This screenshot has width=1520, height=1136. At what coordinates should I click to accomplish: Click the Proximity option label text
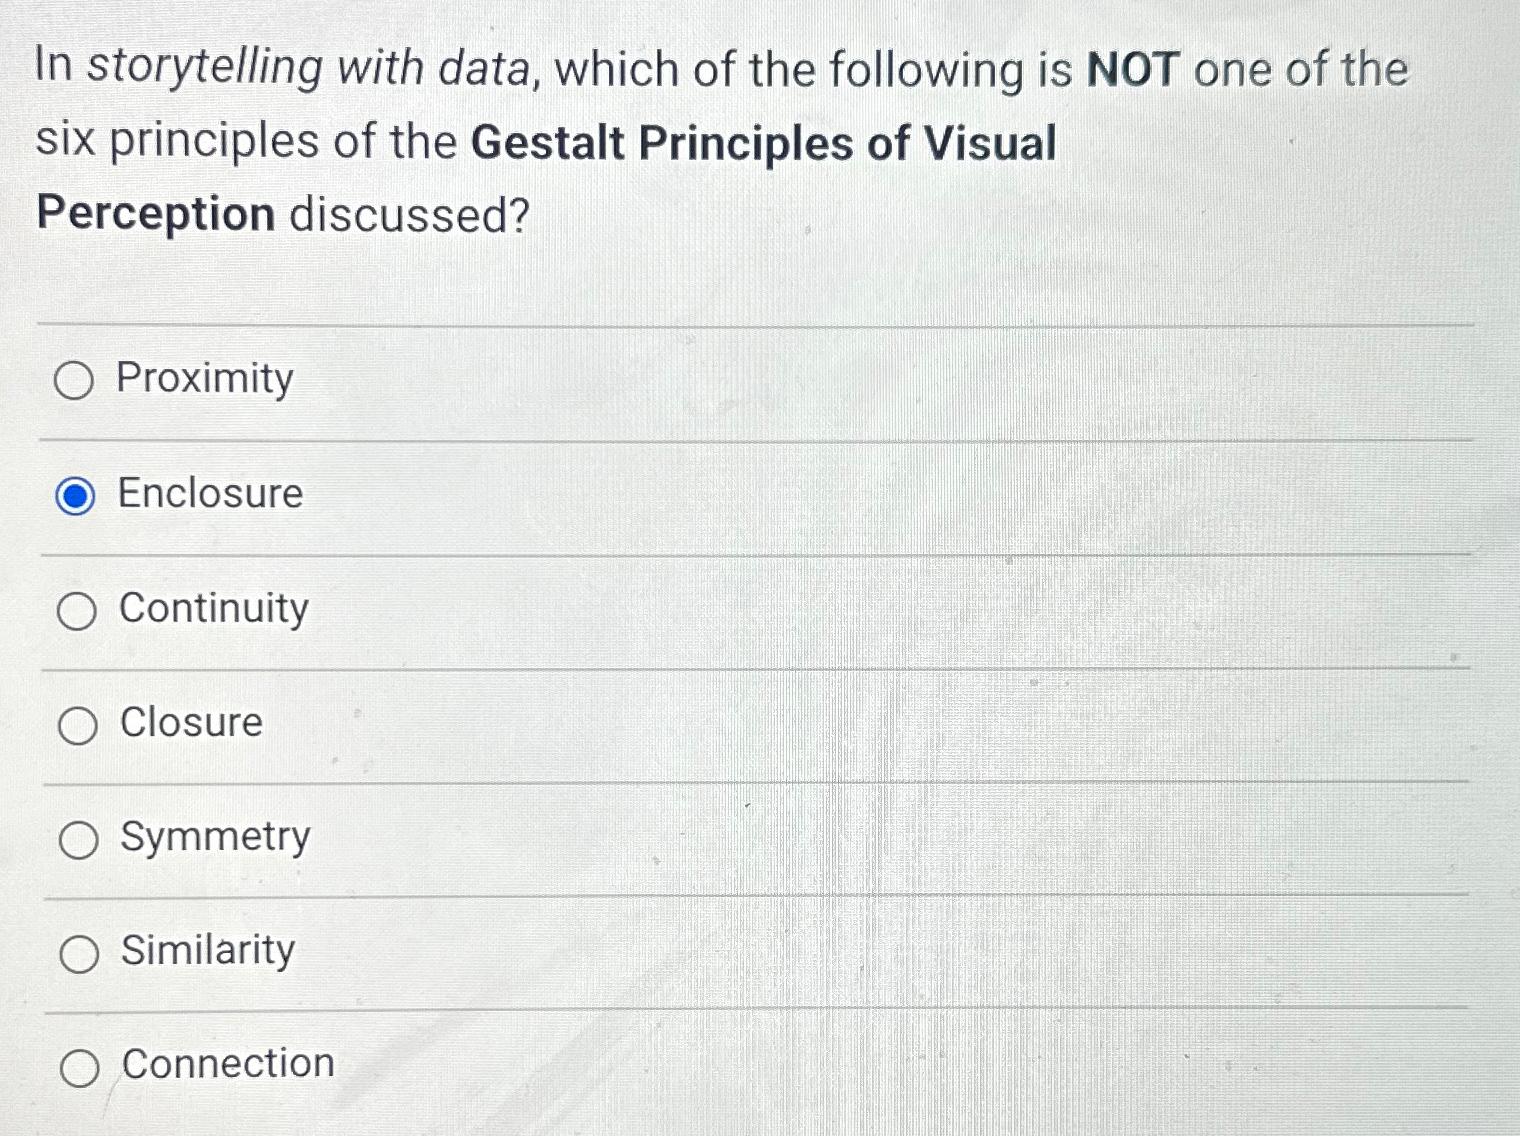coord(203,380)
